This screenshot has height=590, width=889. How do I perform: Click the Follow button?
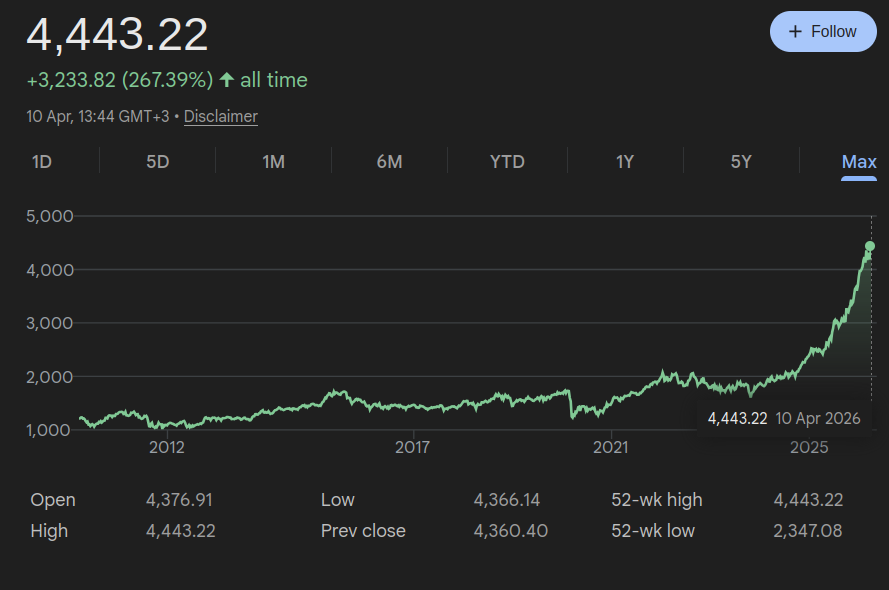click(823, 32)
